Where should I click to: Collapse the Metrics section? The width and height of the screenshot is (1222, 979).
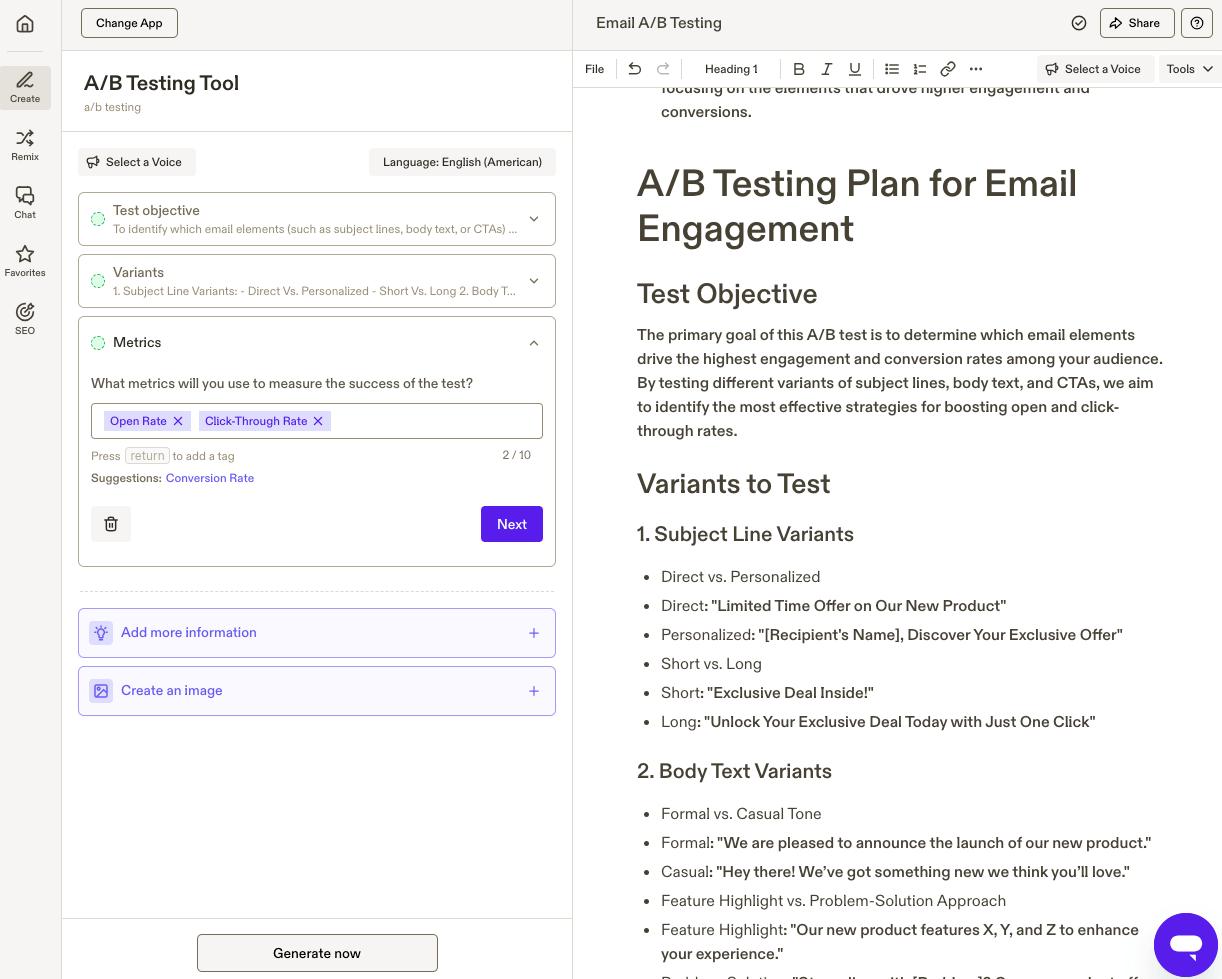(534, 343)
